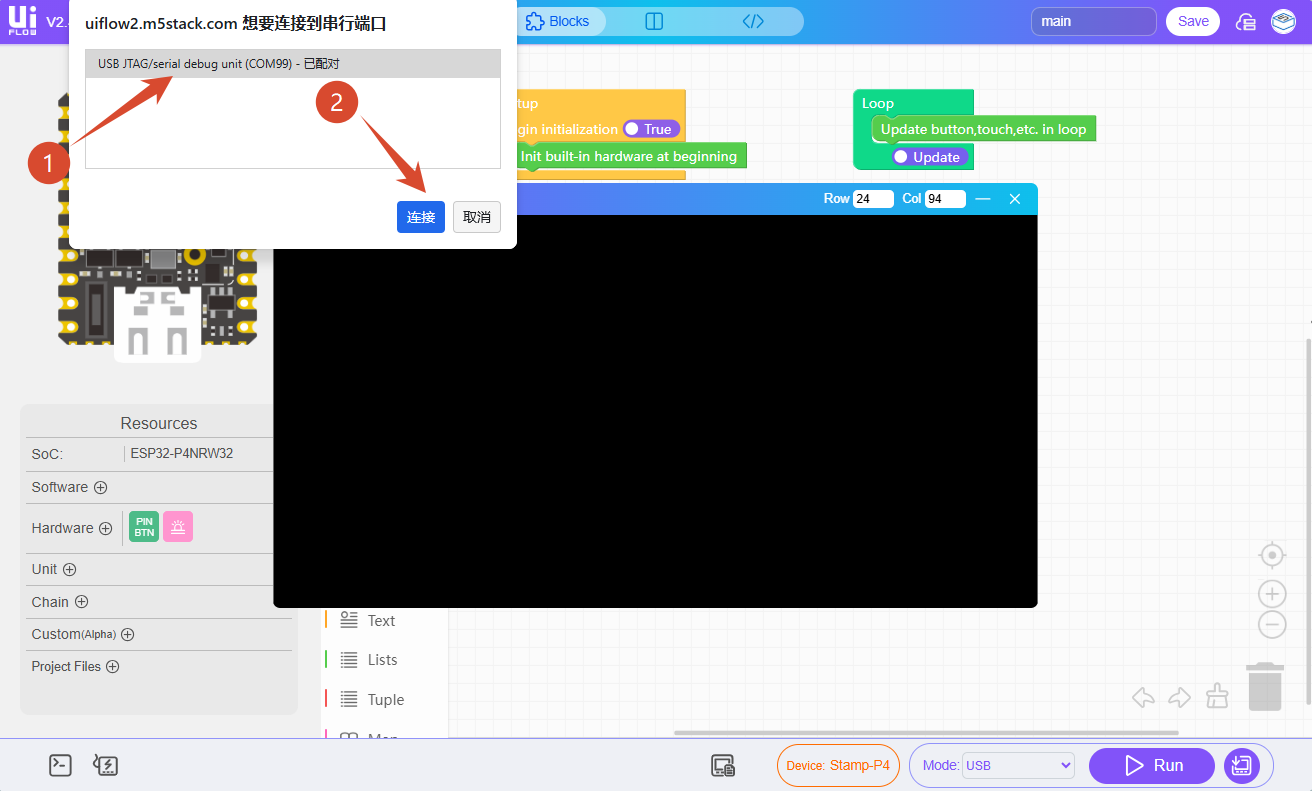The width and height of the screenshot is (1312, 791).
Task: Toggle the Update switch in Loop block
Action: (x=930, y=157)
